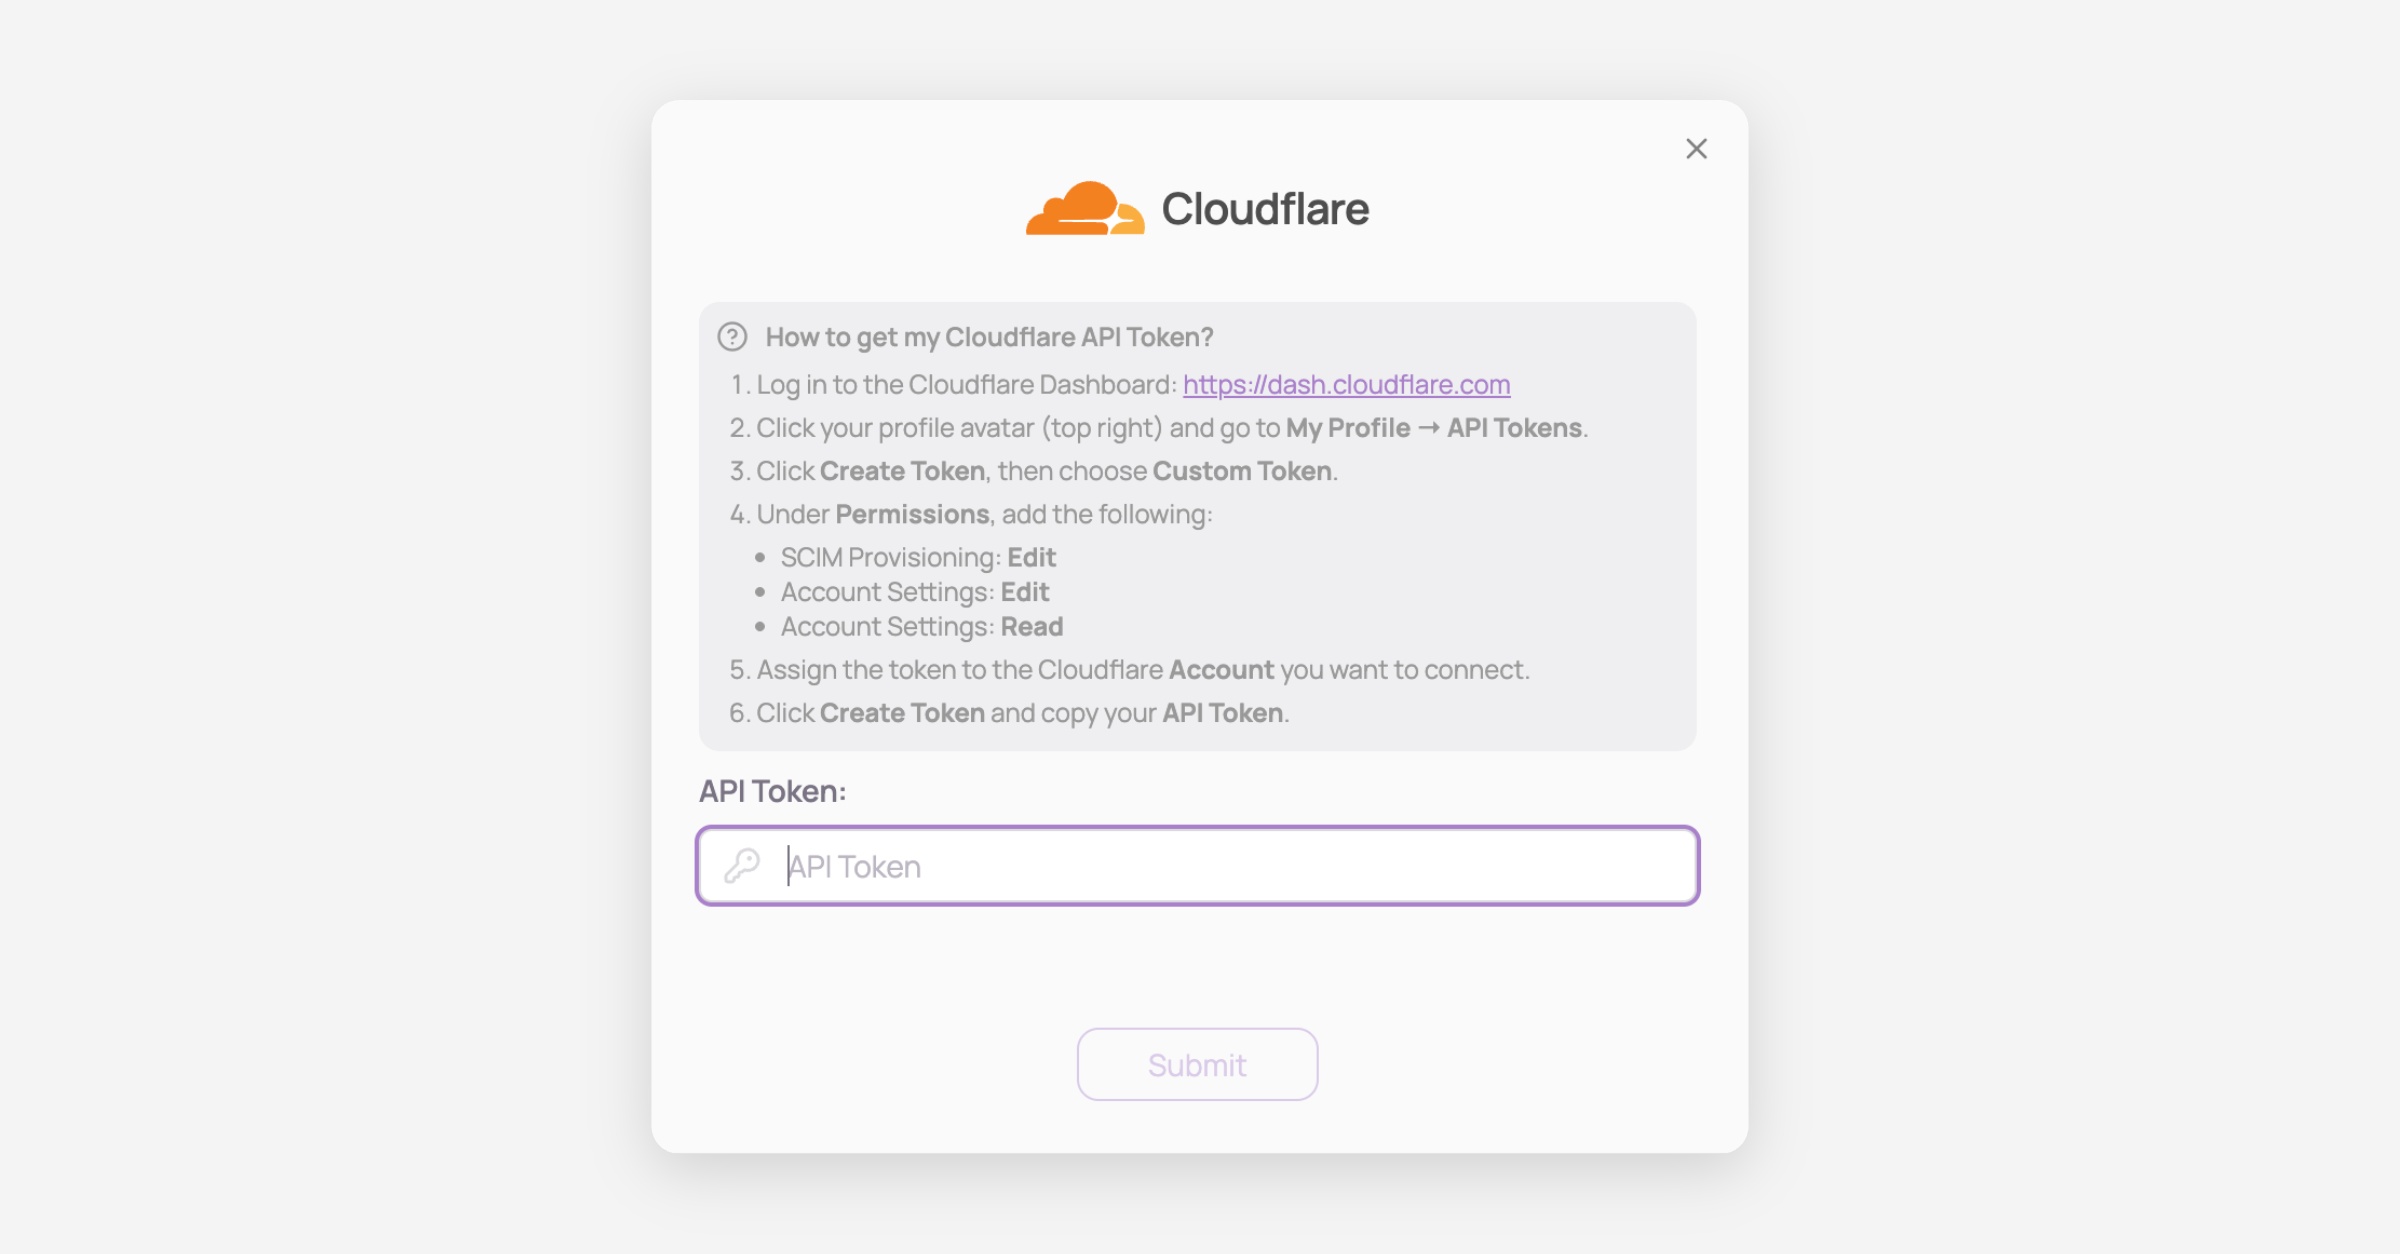Viewport: 2400px width, 1254px height.
Task: Click the bold "Permissions" word
Action: tap(912, 514)
